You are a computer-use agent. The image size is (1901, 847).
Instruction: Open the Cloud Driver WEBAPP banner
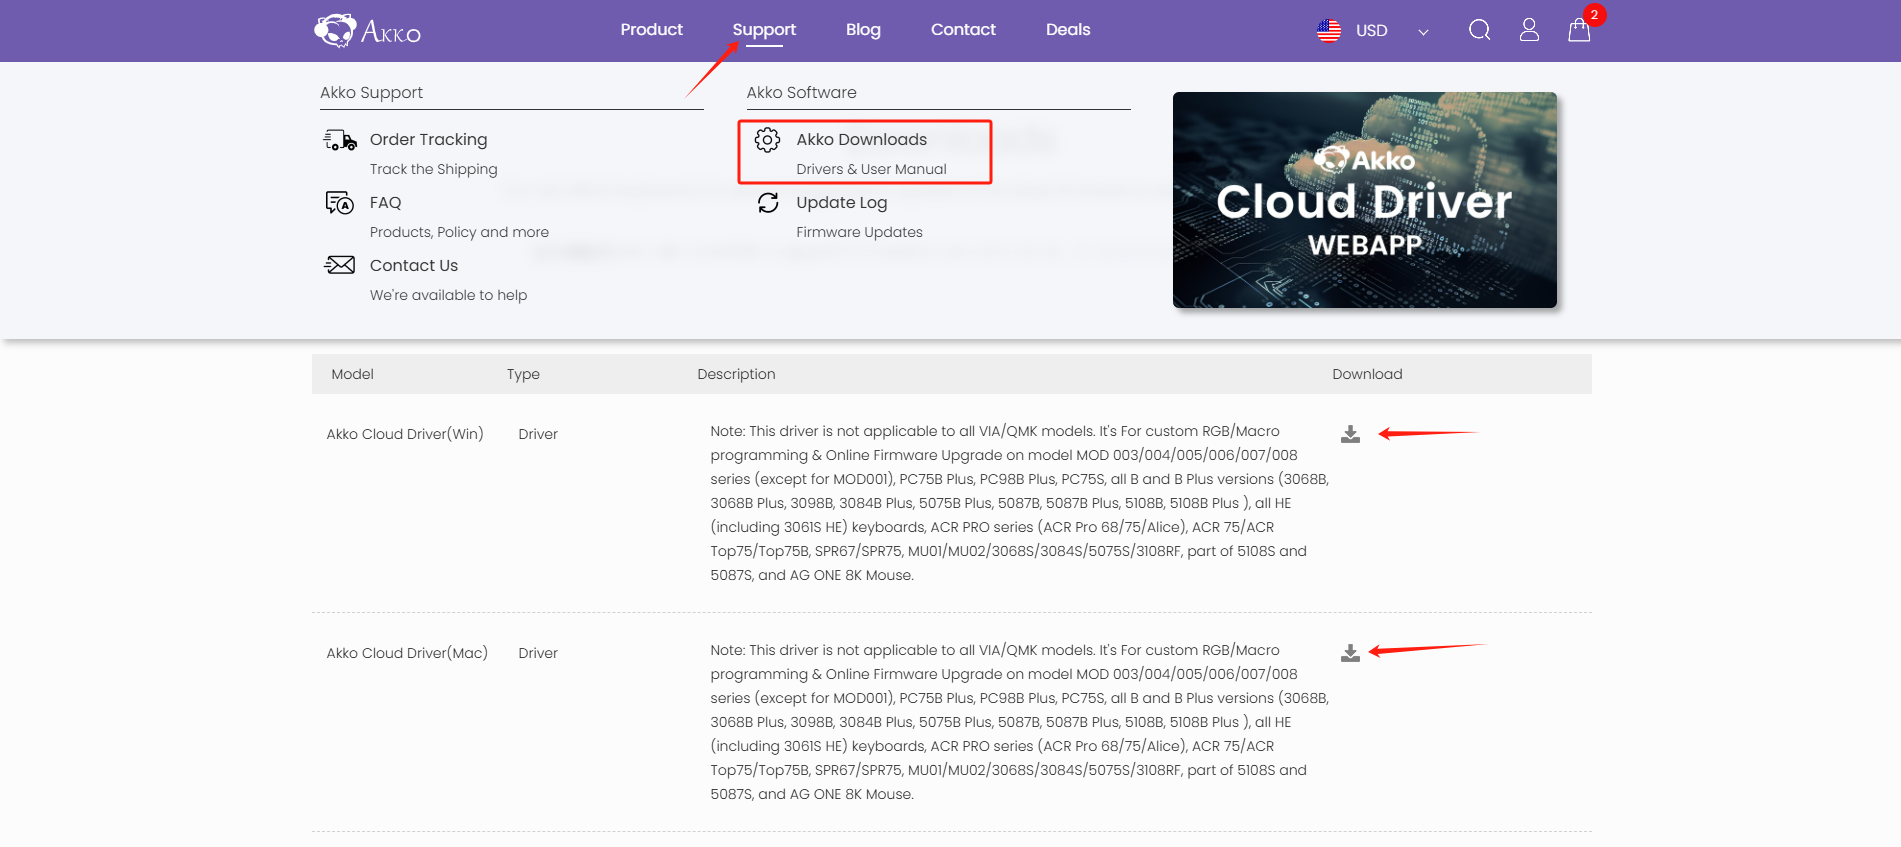point(1364,200)
